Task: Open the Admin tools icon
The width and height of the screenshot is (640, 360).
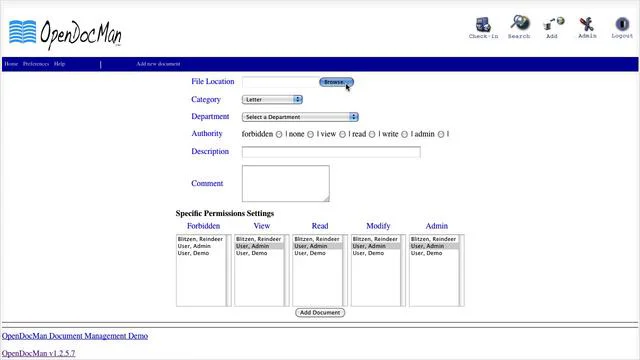Action: click(x=587, y=27)
